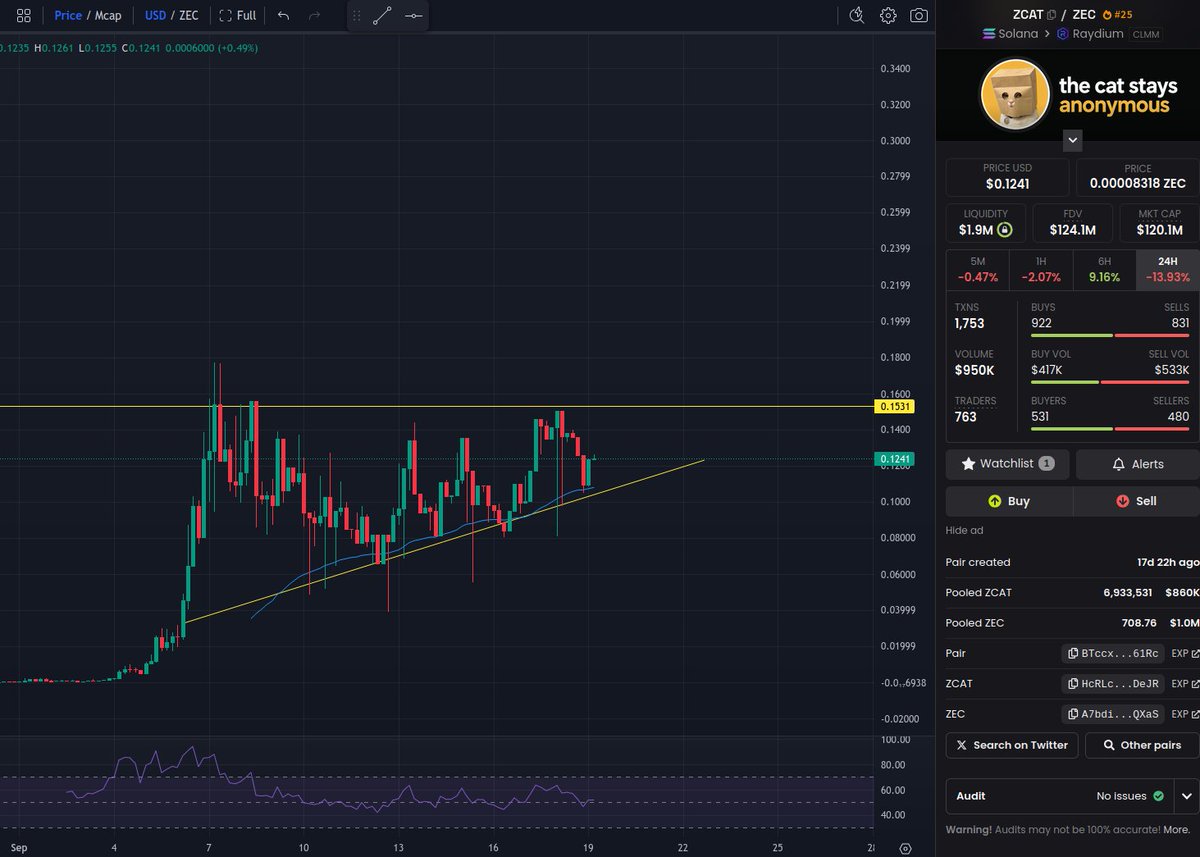1200x857 pixels.
Task: Select the 24H timeframe stats tab
Action: [1167, 269]
